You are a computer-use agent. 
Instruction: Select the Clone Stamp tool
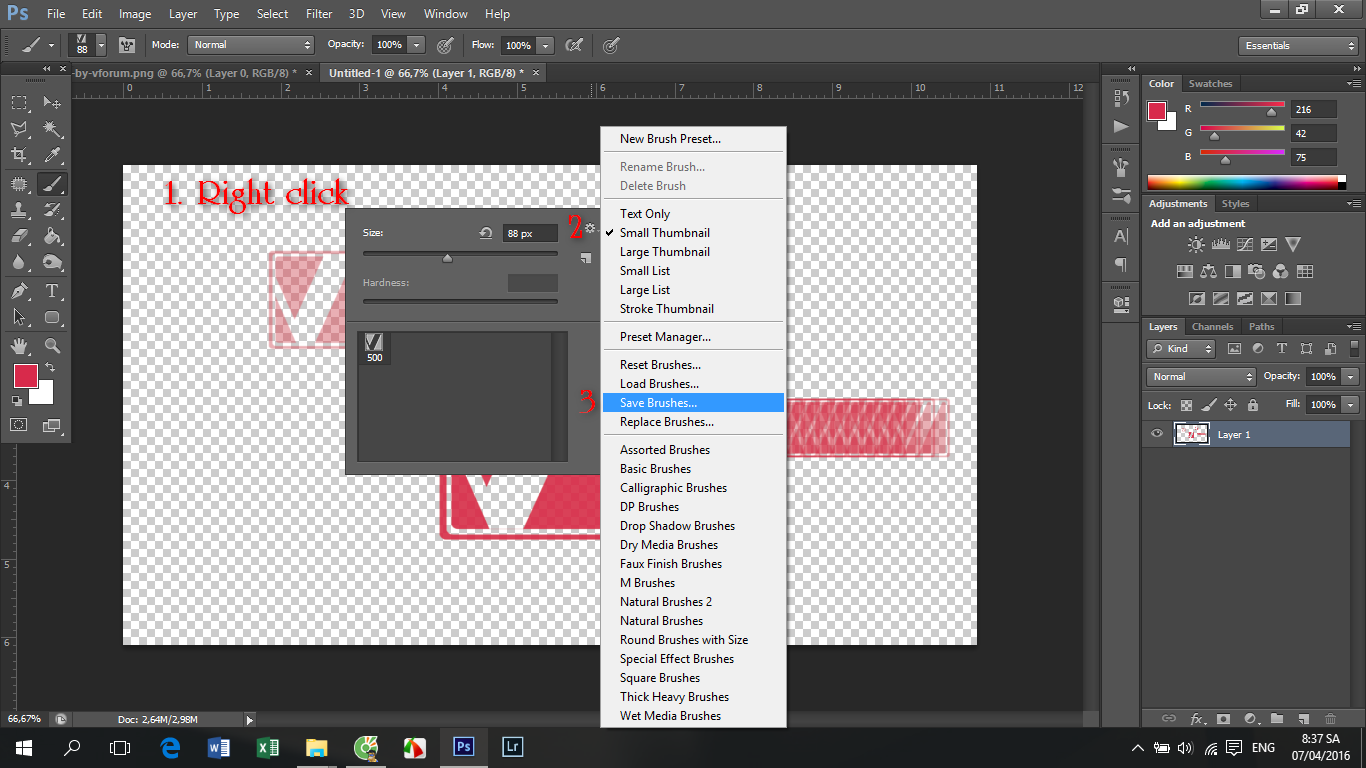point(19,210)
